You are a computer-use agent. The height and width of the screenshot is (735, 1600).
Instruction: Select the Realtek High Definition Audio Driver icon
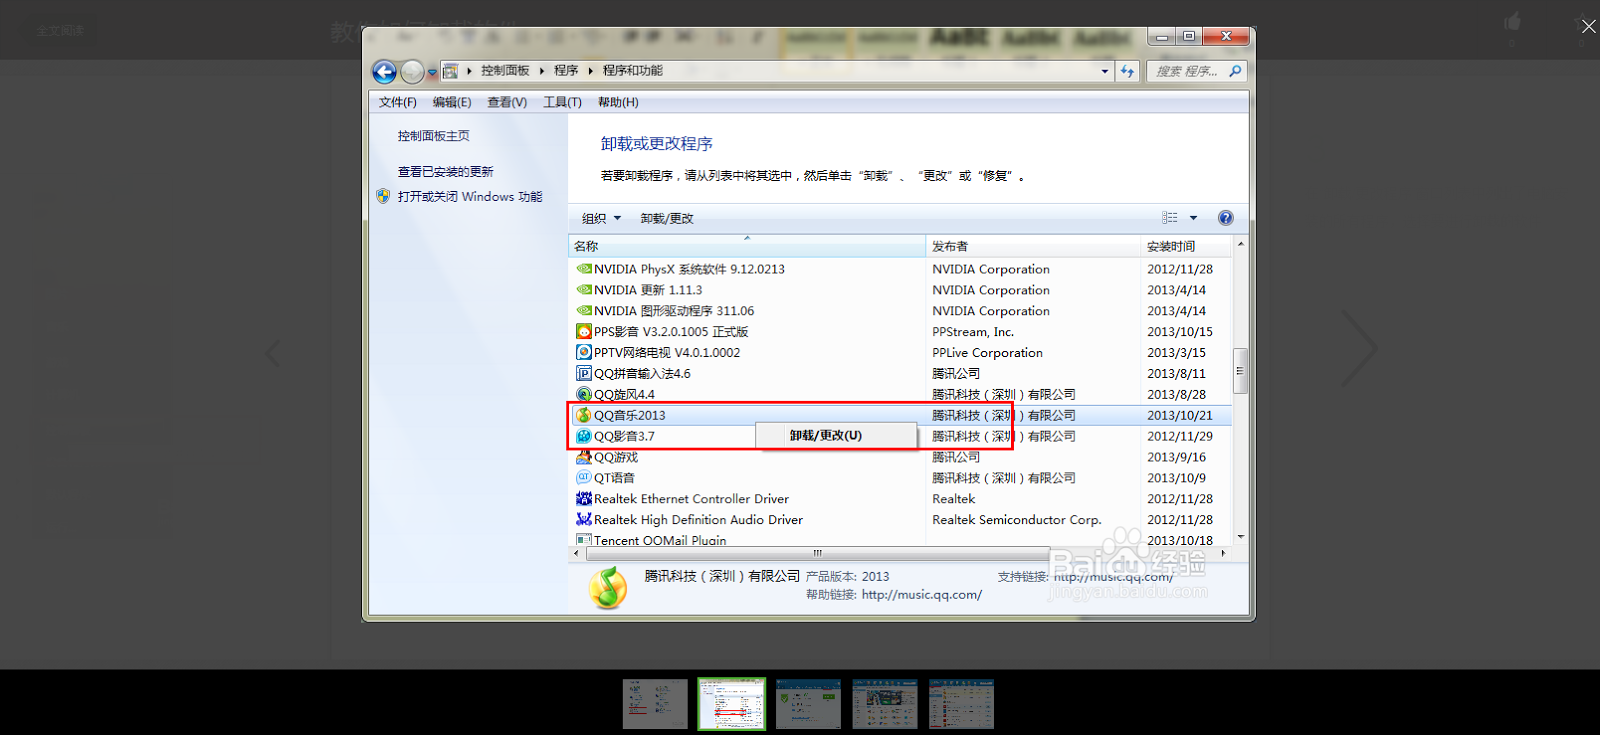point(584,520)
